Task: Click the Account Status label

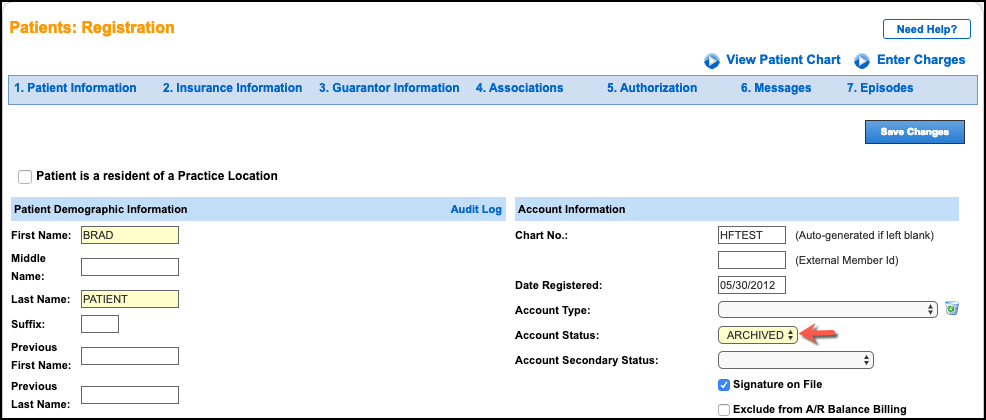Action: [x=557, y=335]
